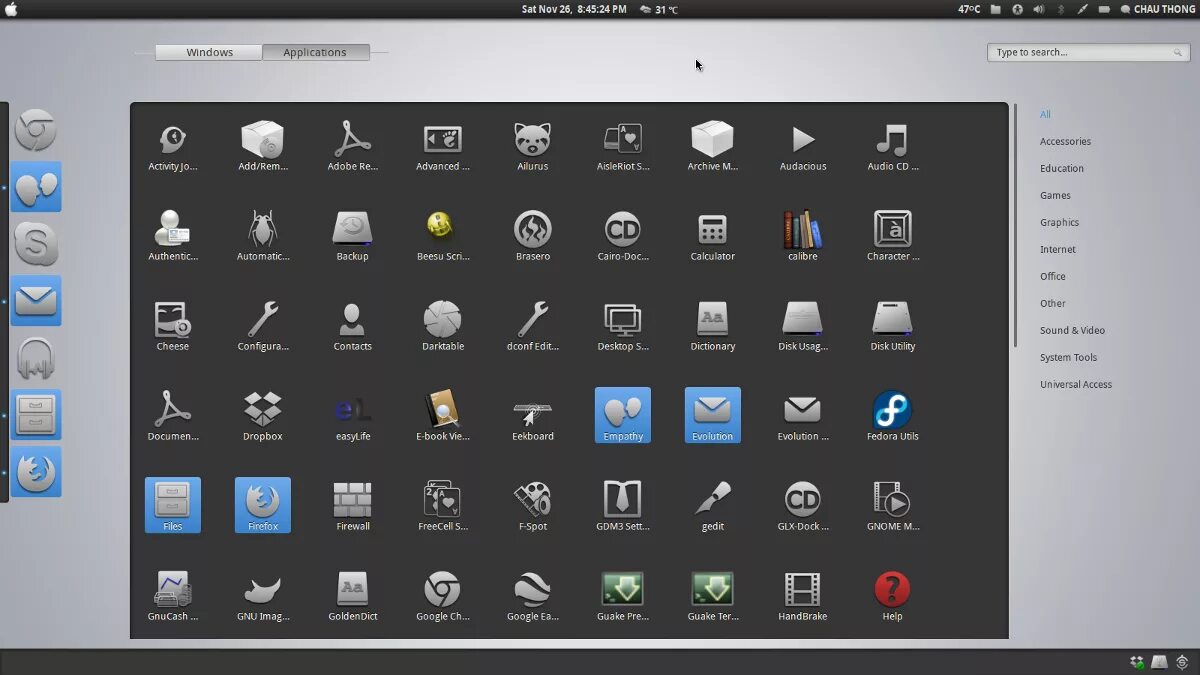This screenshot has height=675, width=1200.
Task: Show All application categories
Action: pos(1045,114)
